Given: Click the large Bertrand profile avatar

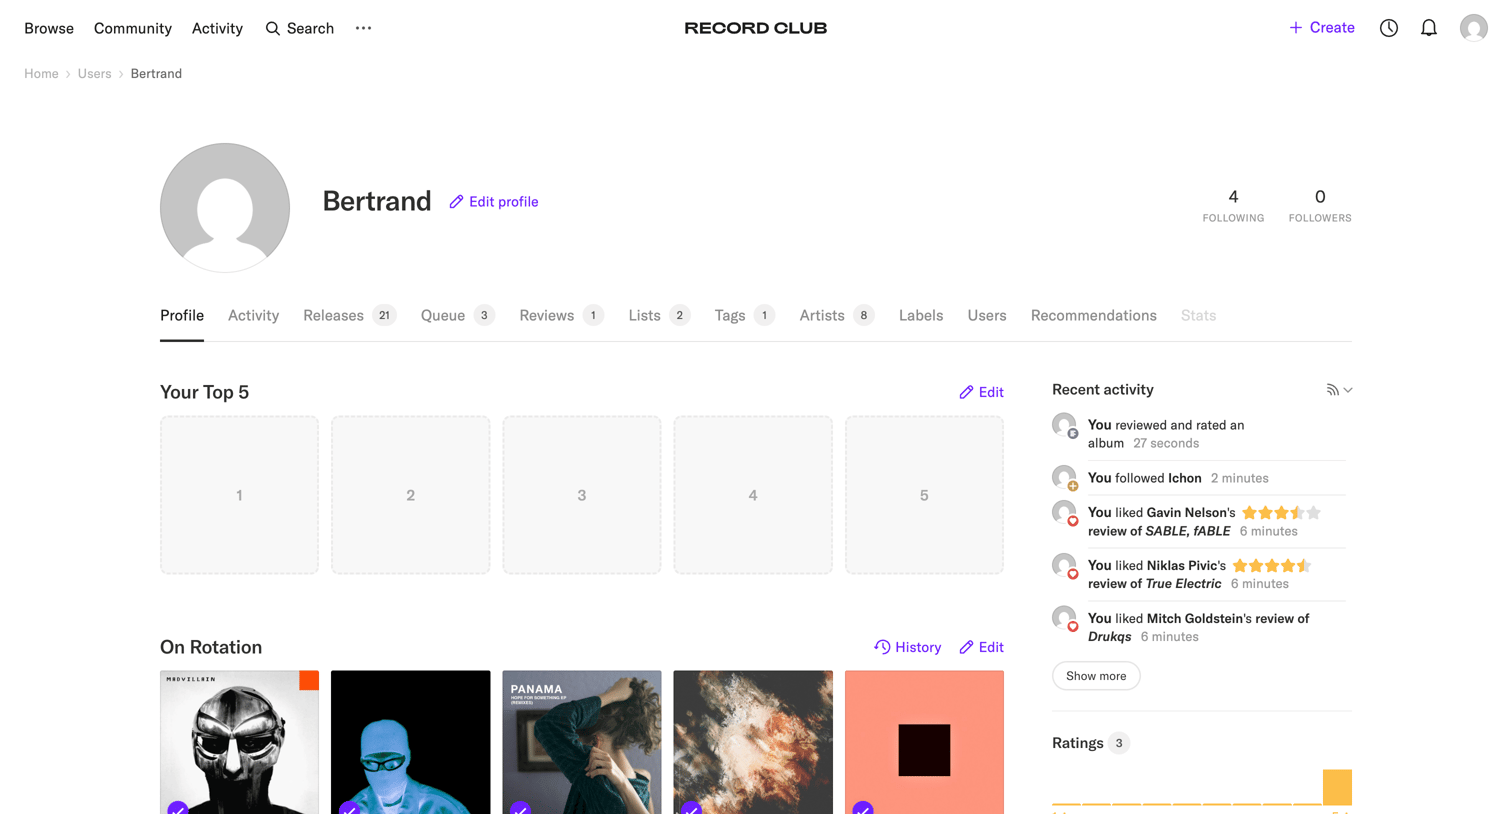Looking at the screenshot, I should tap(225, 208).
